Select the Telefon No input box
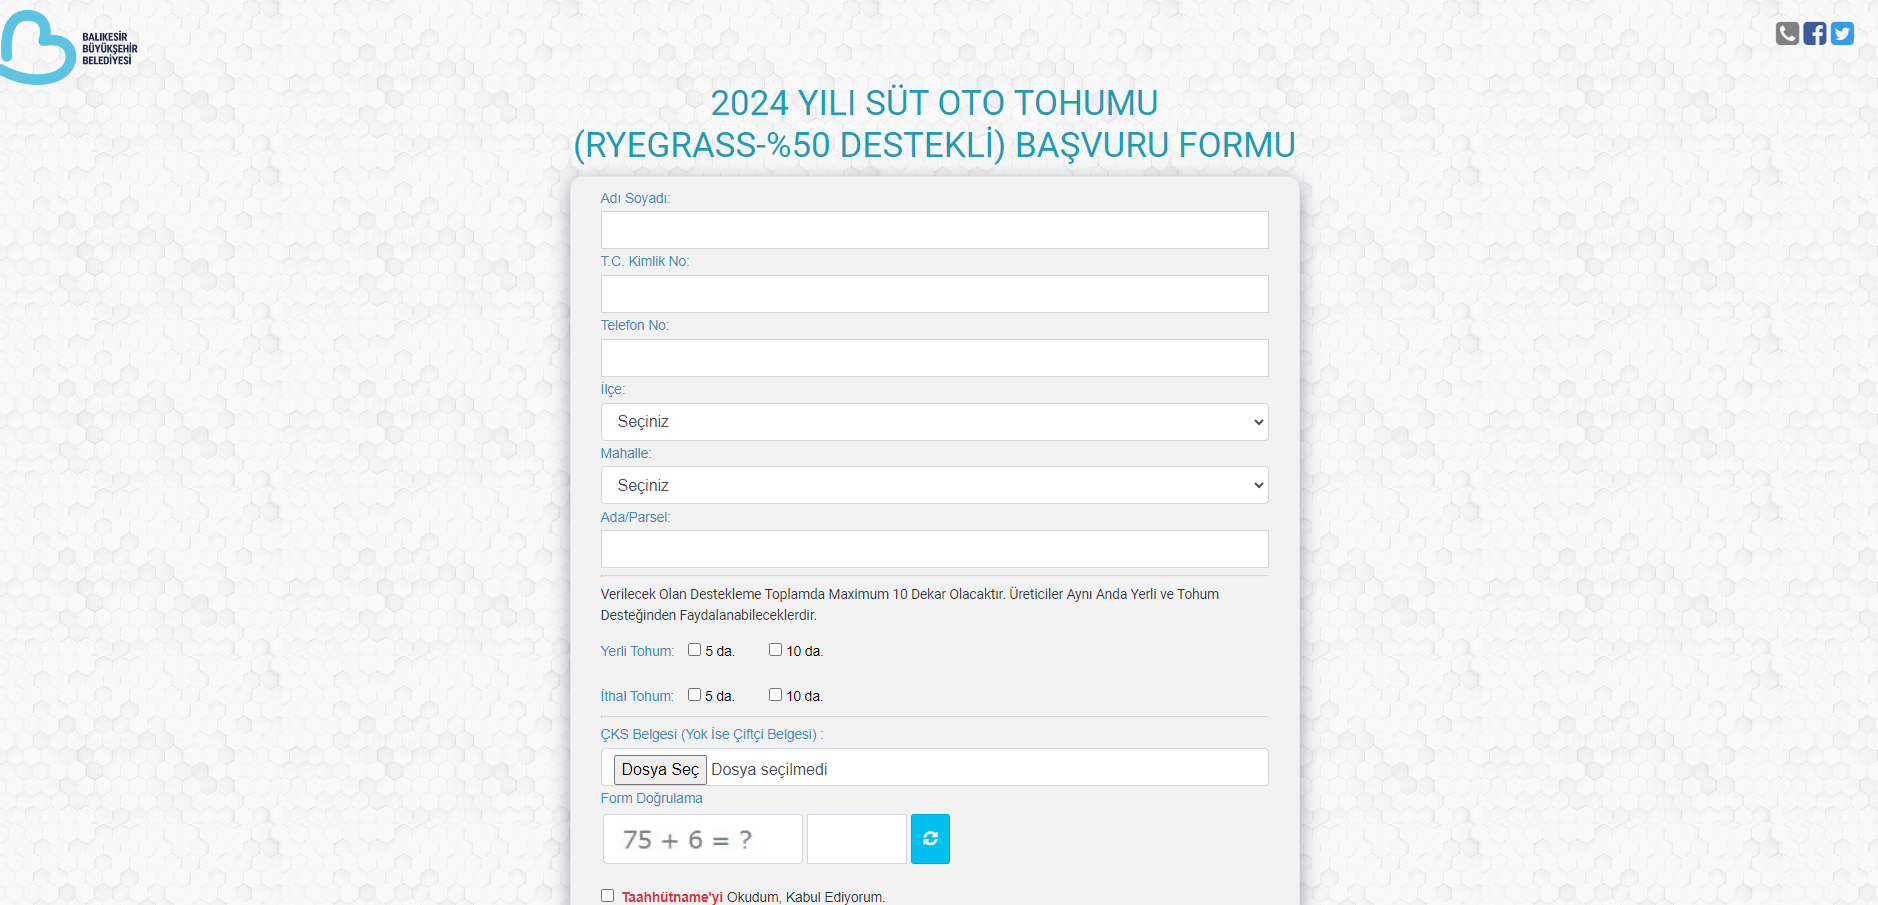The width and height of the screenshot is (1878, 905). [934, 358]
